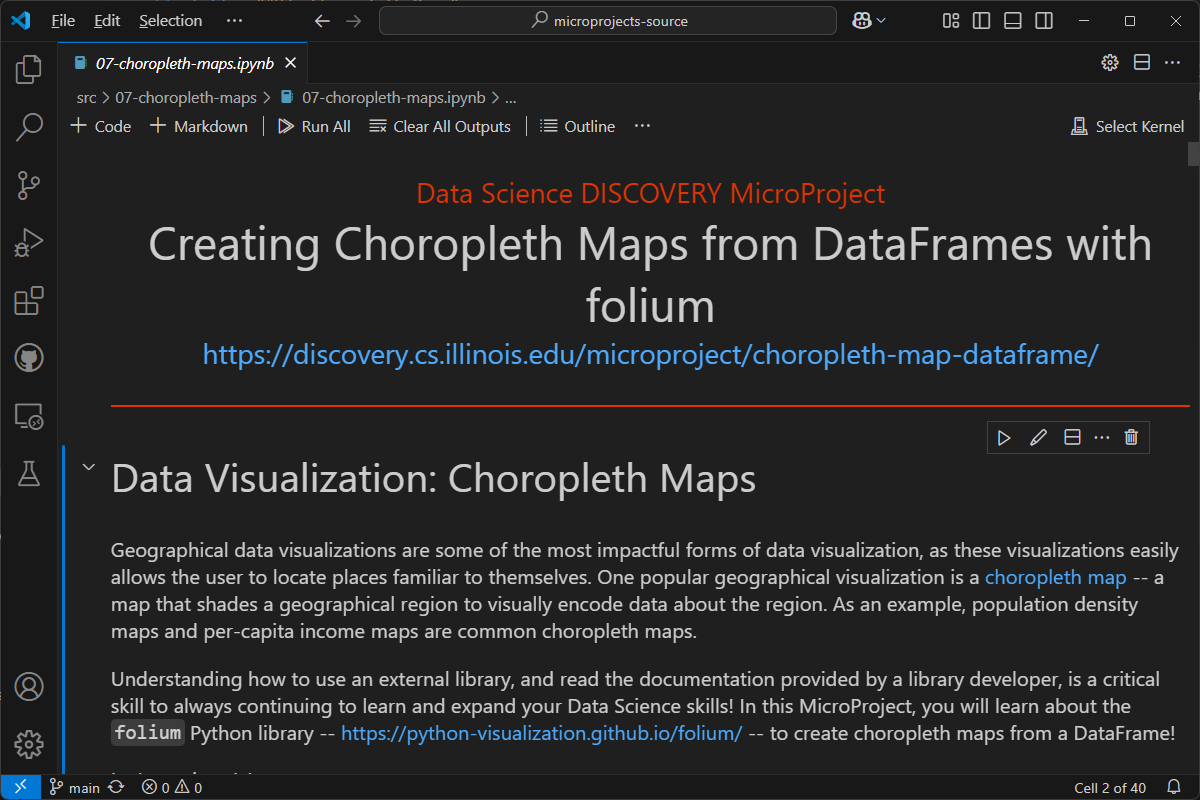Run the current cell with play icon

pos(1004,437)
